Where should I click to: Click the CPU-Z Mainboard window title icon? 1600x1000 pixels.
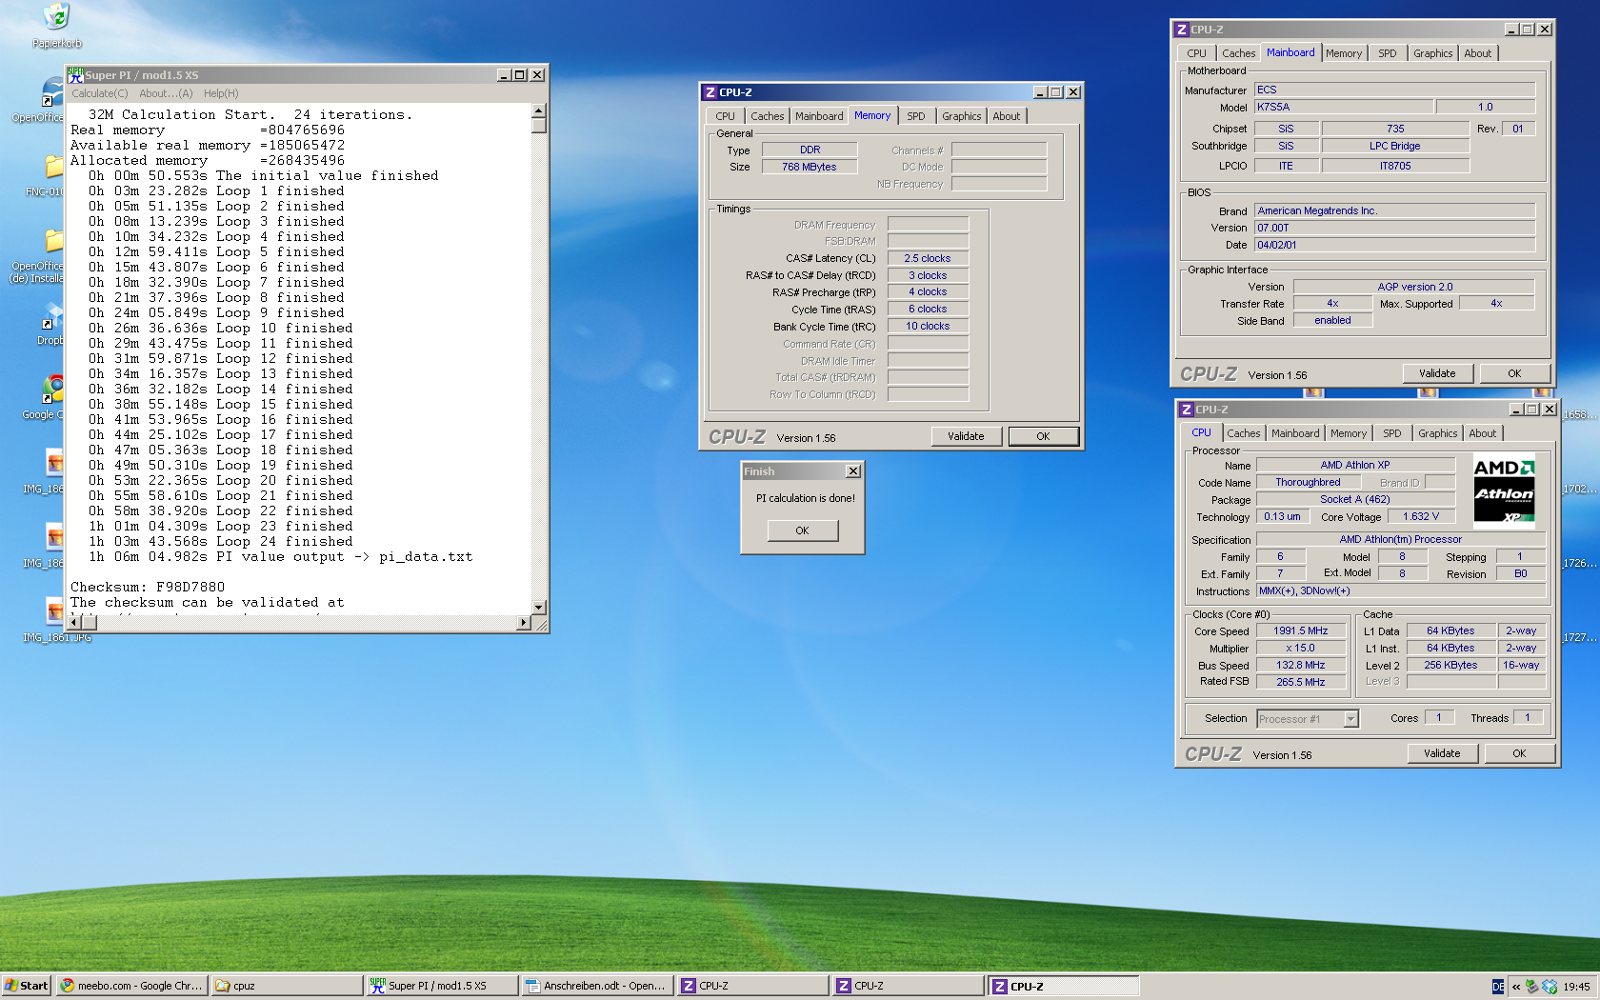pos(1181,30)
